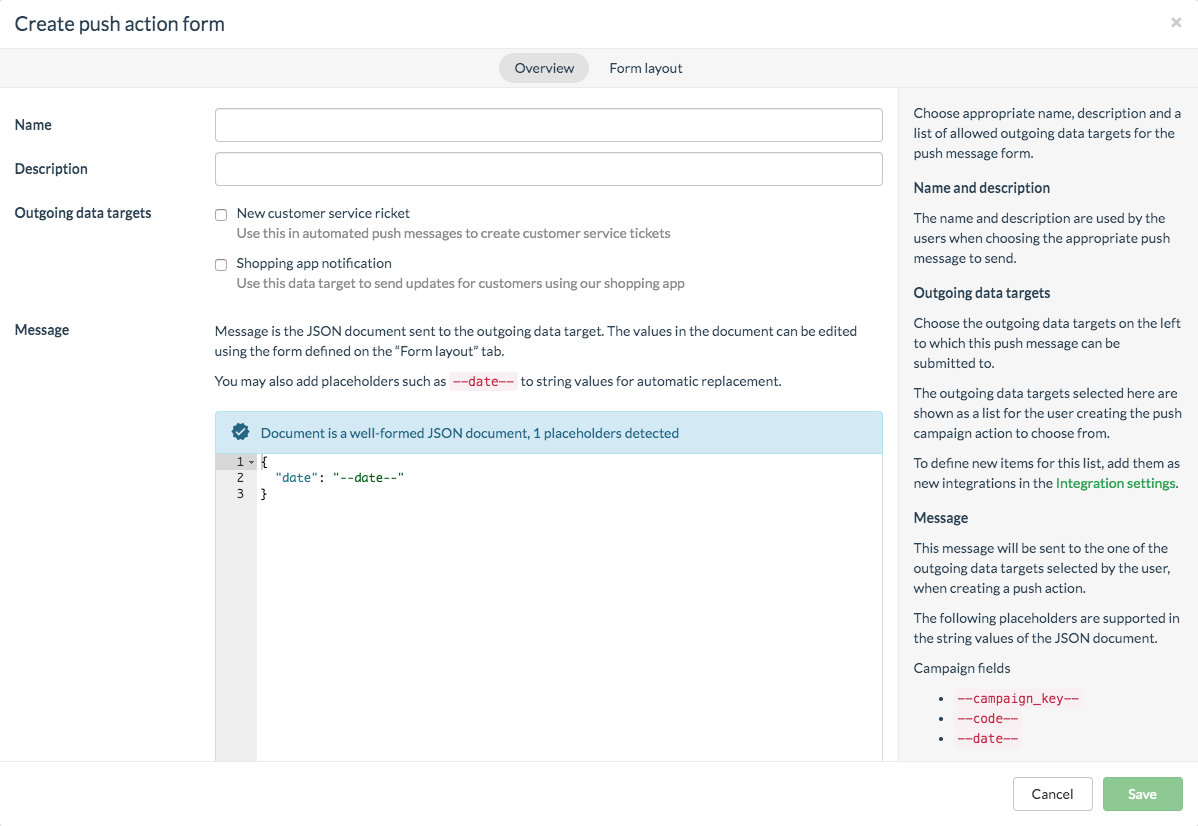Open the Integration settings link
This screenshot has height=826, width=1198.
point(1116,483)
